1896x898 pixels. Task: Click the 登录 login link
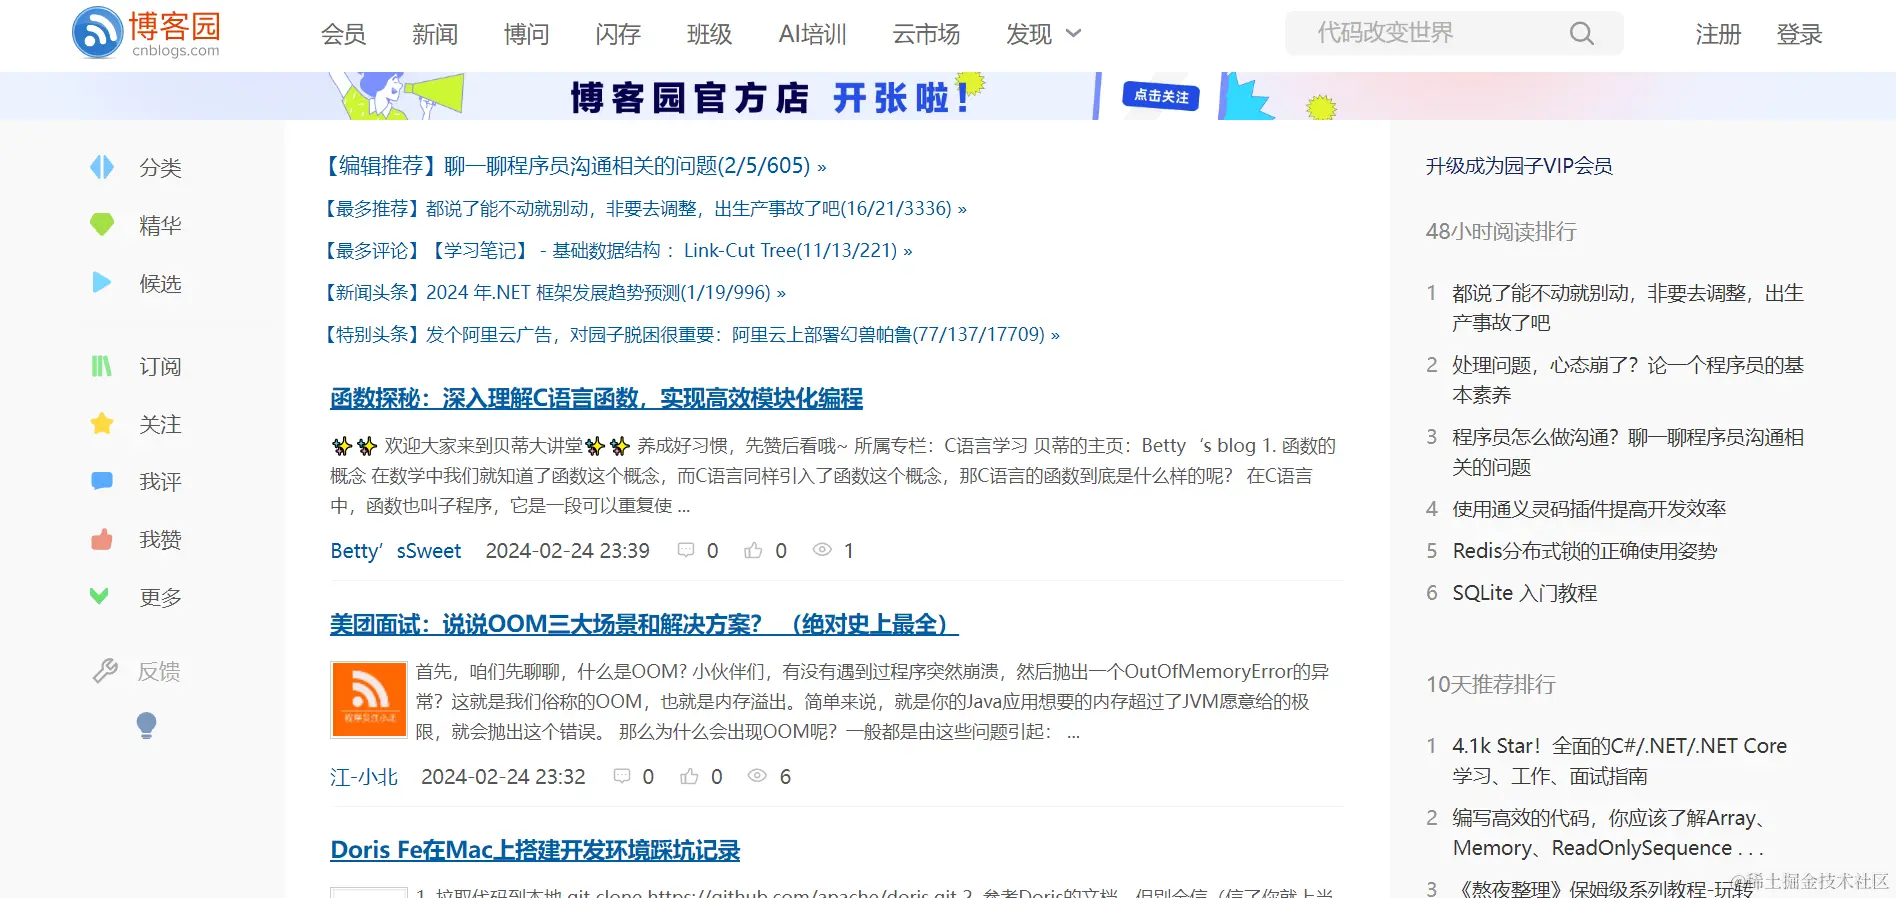[x=1799, y=34]
